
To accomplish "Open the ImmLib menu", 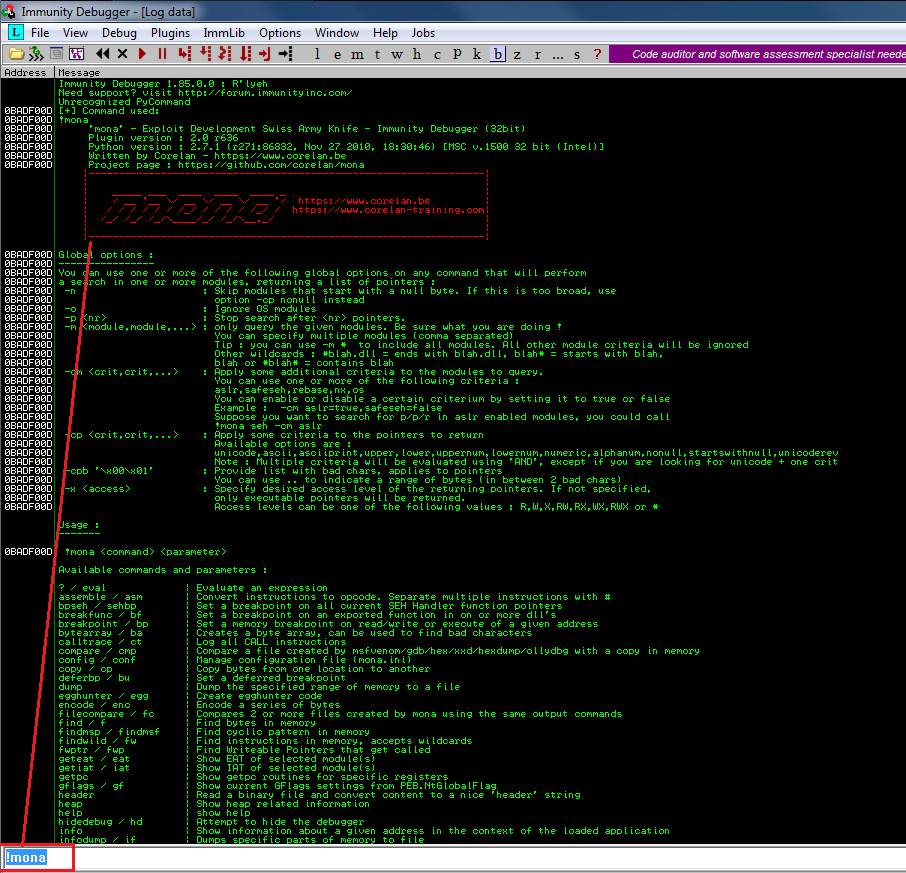I will pyautogui.click(x=224, y=33).
